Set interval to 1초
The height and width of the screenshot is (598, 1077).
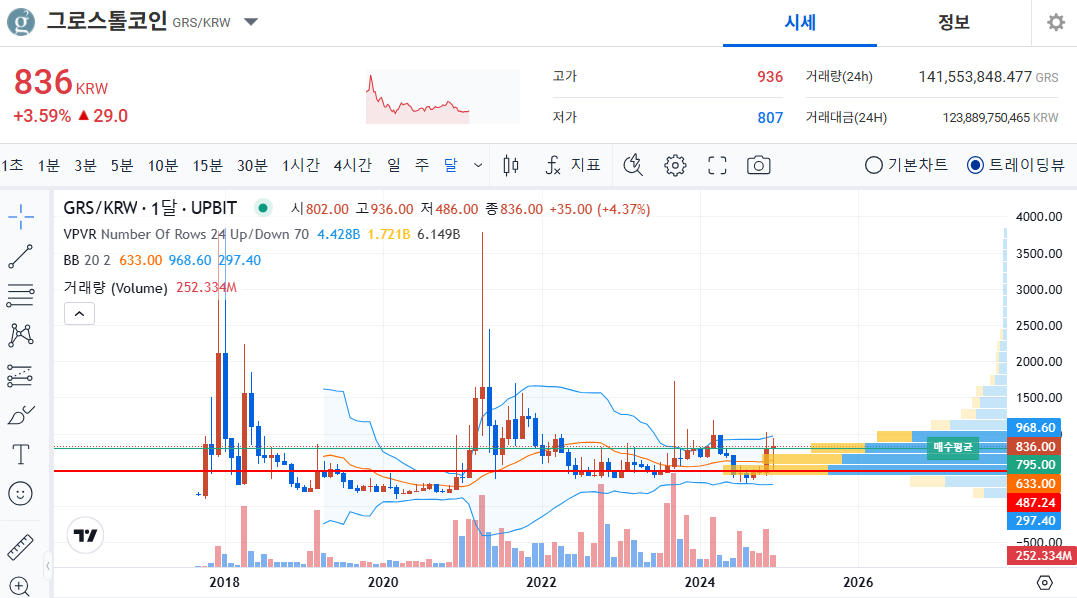tap(12, 165)
